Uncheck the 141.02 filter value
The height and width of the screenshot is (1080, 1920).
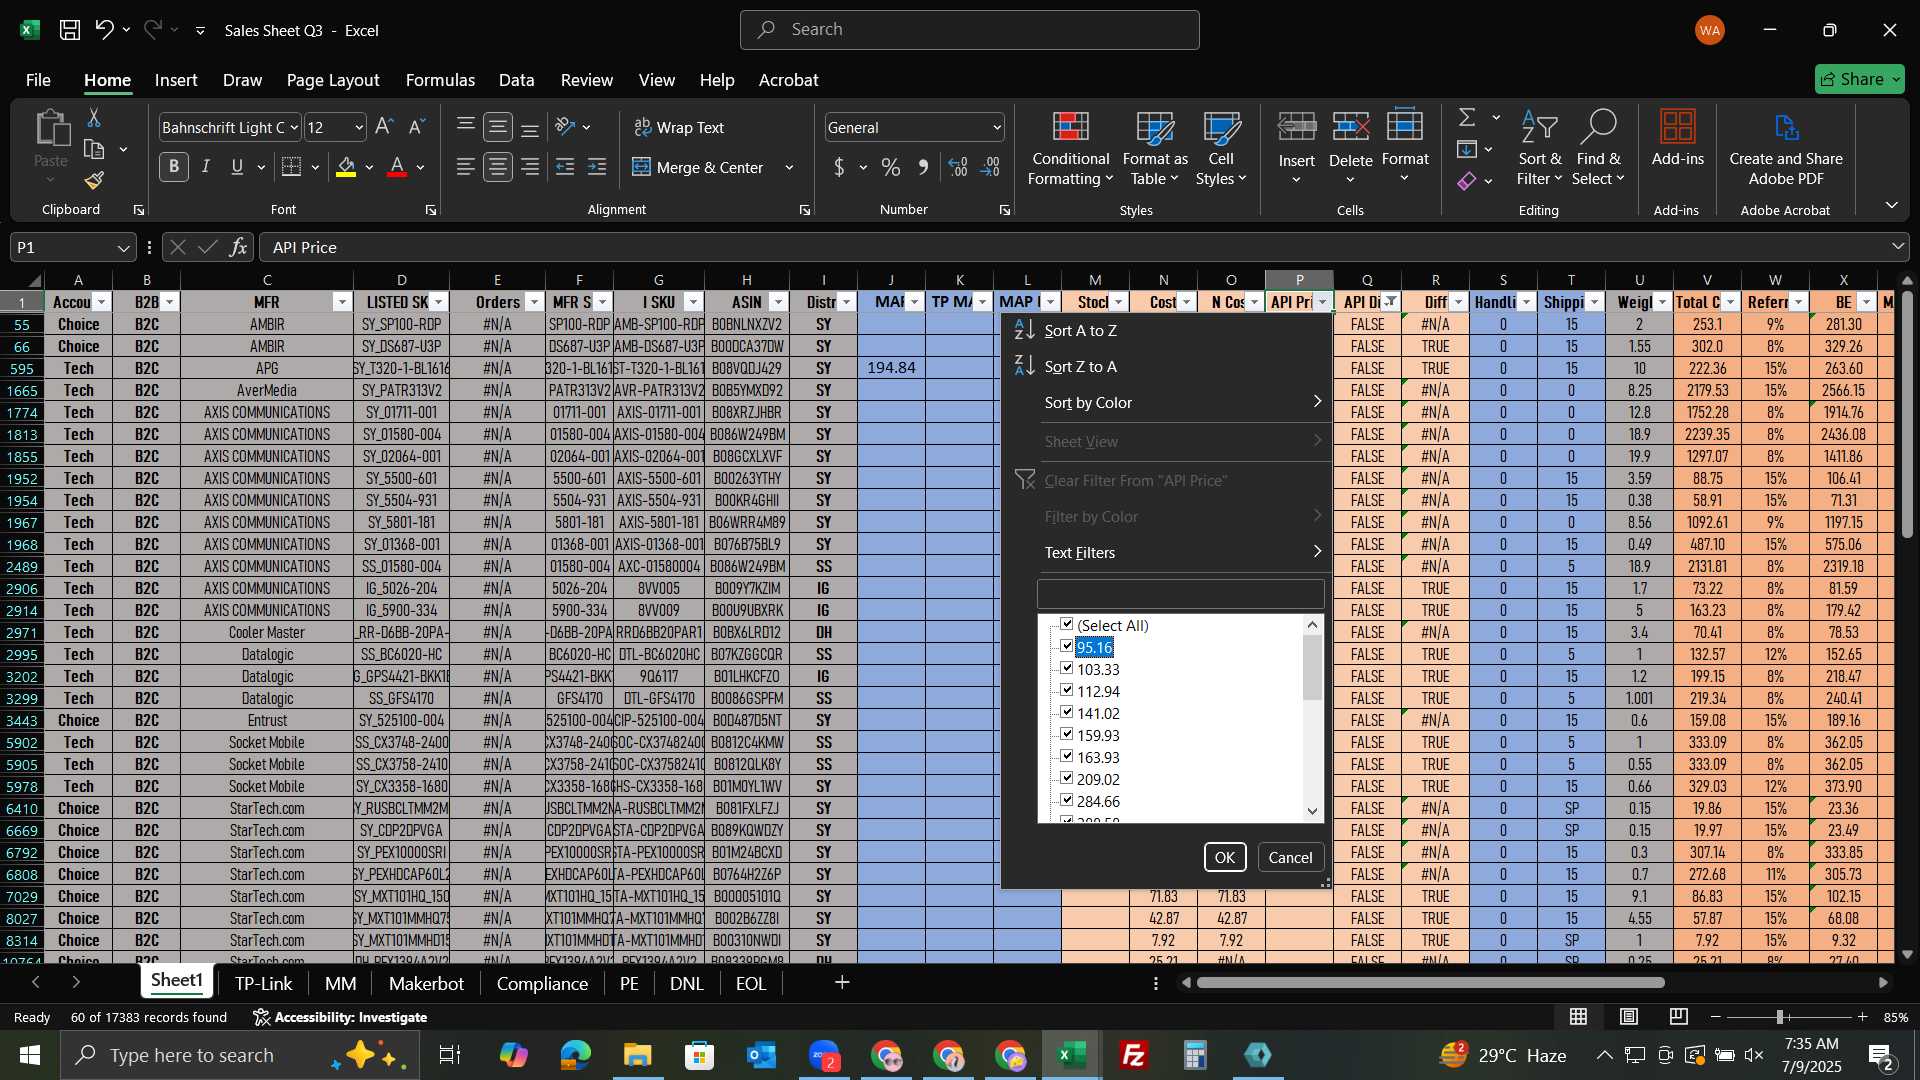click(x=1067, y=712)
